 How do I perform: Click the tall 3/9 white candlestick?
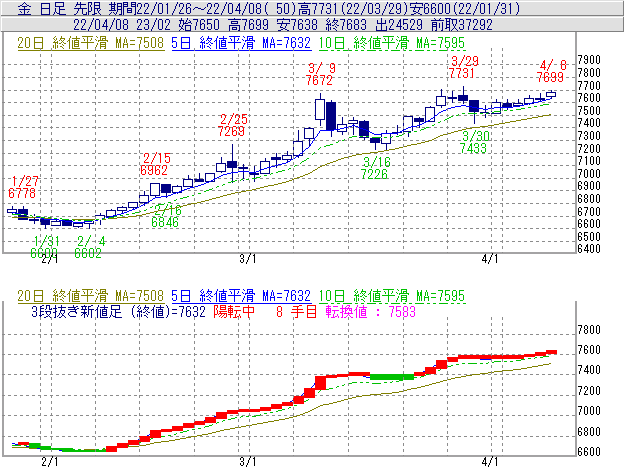pyautogui.click(x=320, y=109)
